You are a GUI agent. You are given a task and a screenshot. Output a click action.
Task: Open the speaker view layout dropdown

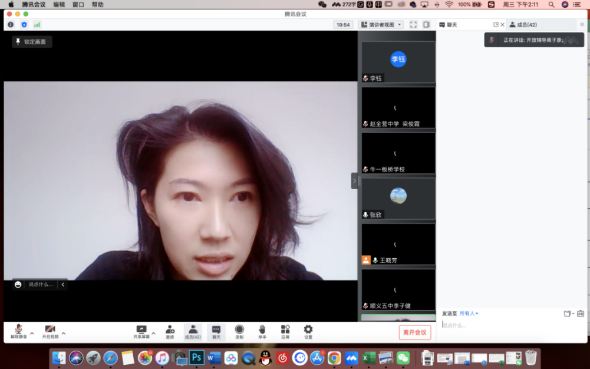(381, 25)
